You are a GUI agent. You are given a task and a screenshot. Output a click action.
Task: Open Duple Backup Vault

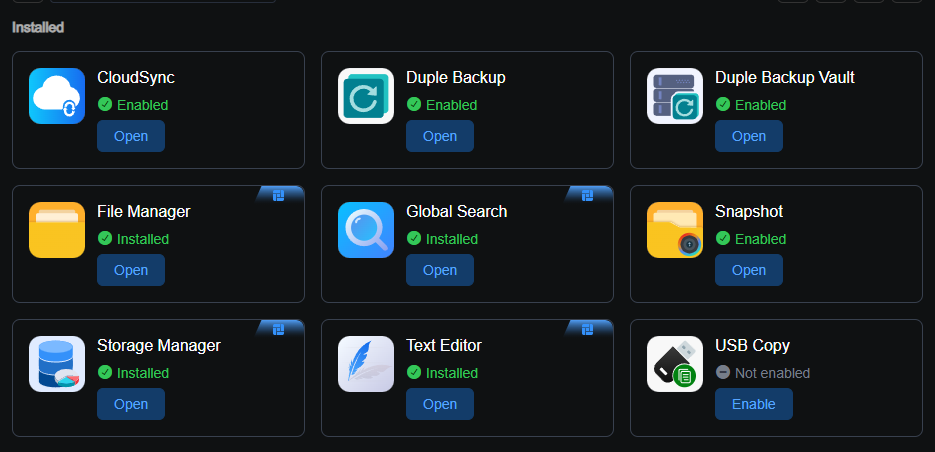[749, 136]
